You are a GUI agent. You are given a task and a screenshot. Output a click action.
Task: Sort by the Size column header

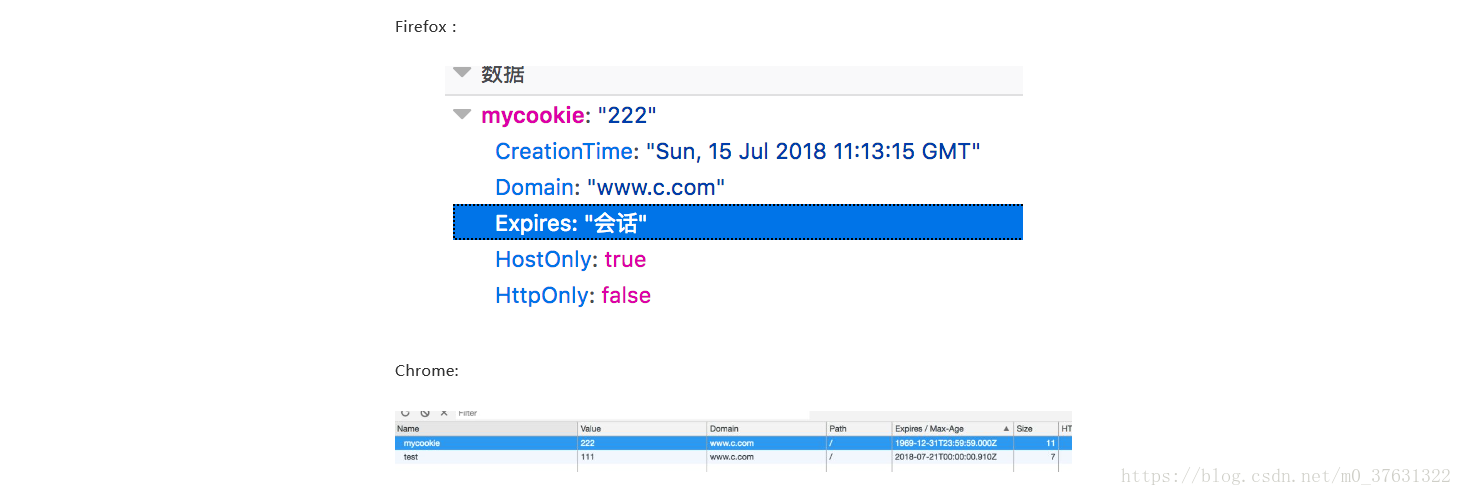tap(1035, 428)
